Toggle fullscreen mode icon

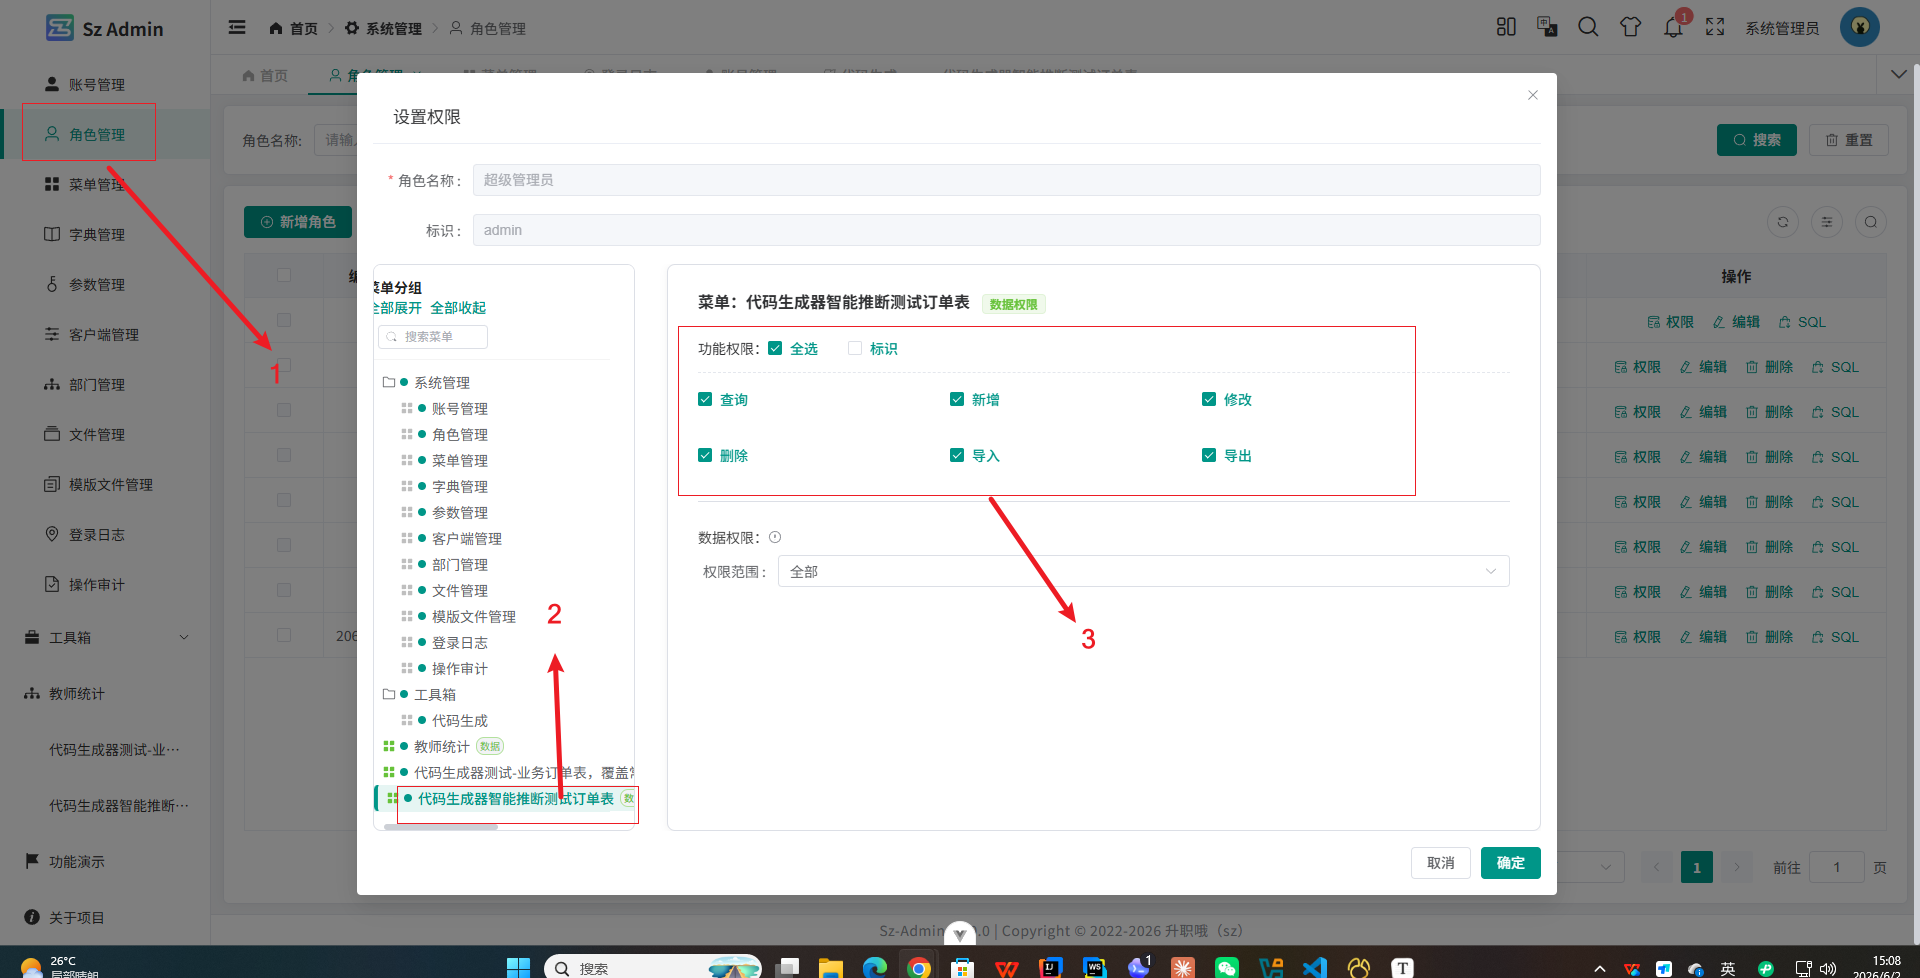(1715, 27)
